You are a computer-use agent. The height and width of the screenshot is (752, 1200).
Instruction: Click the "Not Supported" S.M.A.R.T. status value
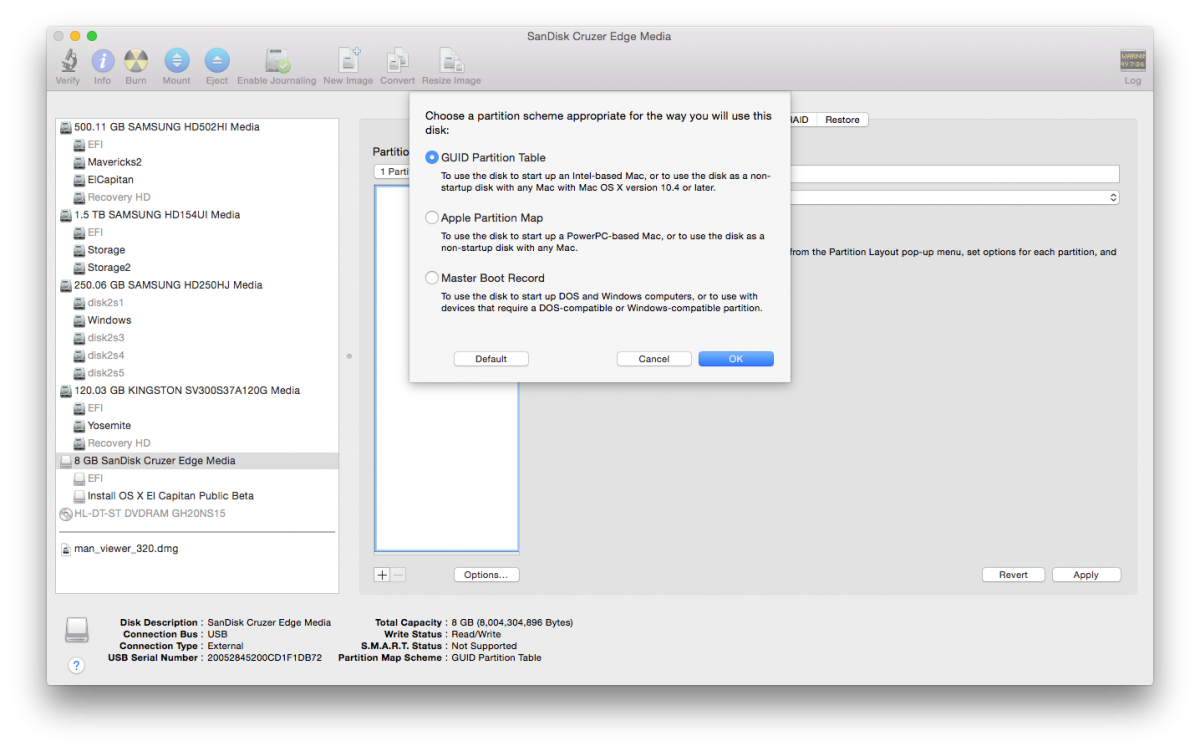pyautogui.click(x=484, y=646)
